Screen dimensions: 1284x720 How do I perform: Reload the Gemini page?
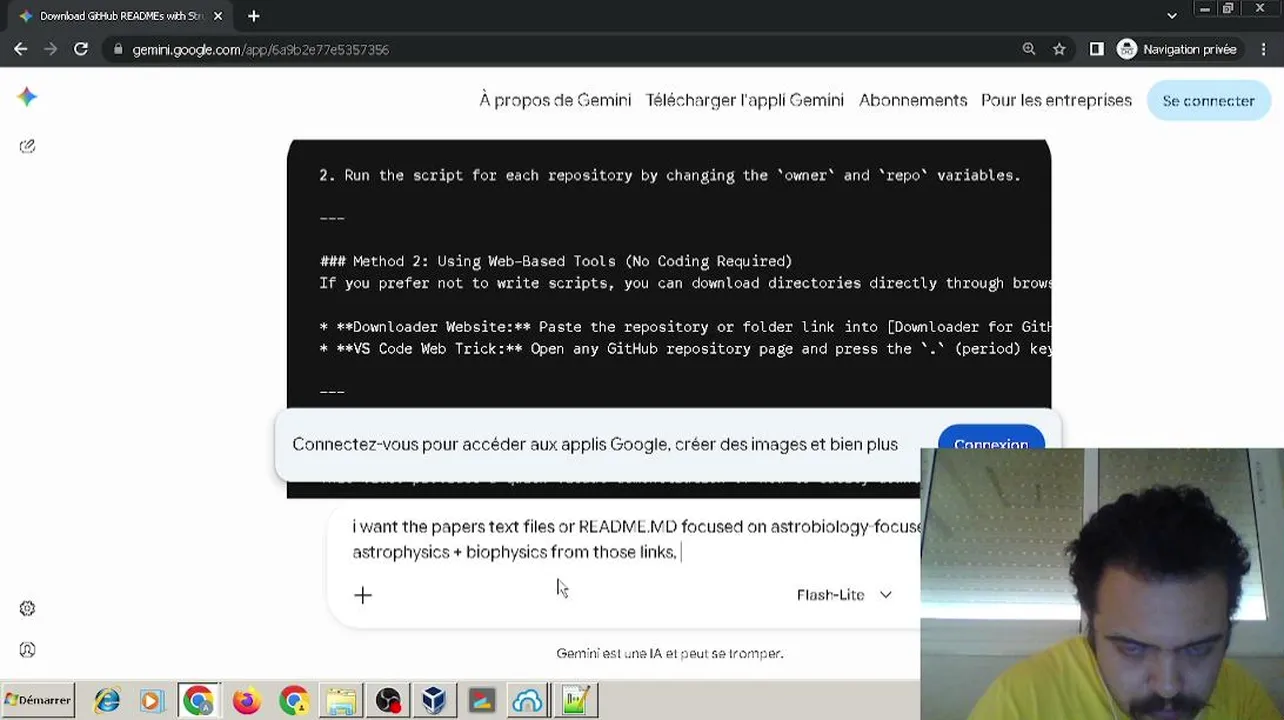81,49
